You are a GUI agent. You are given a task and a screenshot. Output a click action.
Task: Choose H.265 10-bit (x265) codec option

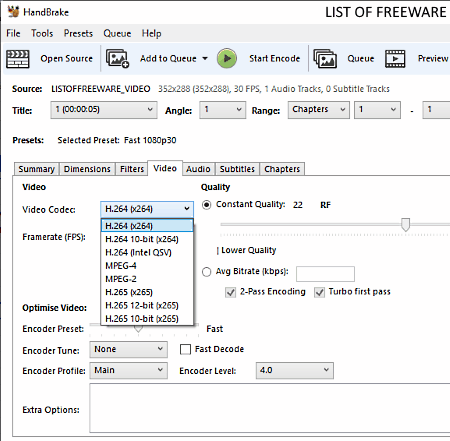(147, 319)
